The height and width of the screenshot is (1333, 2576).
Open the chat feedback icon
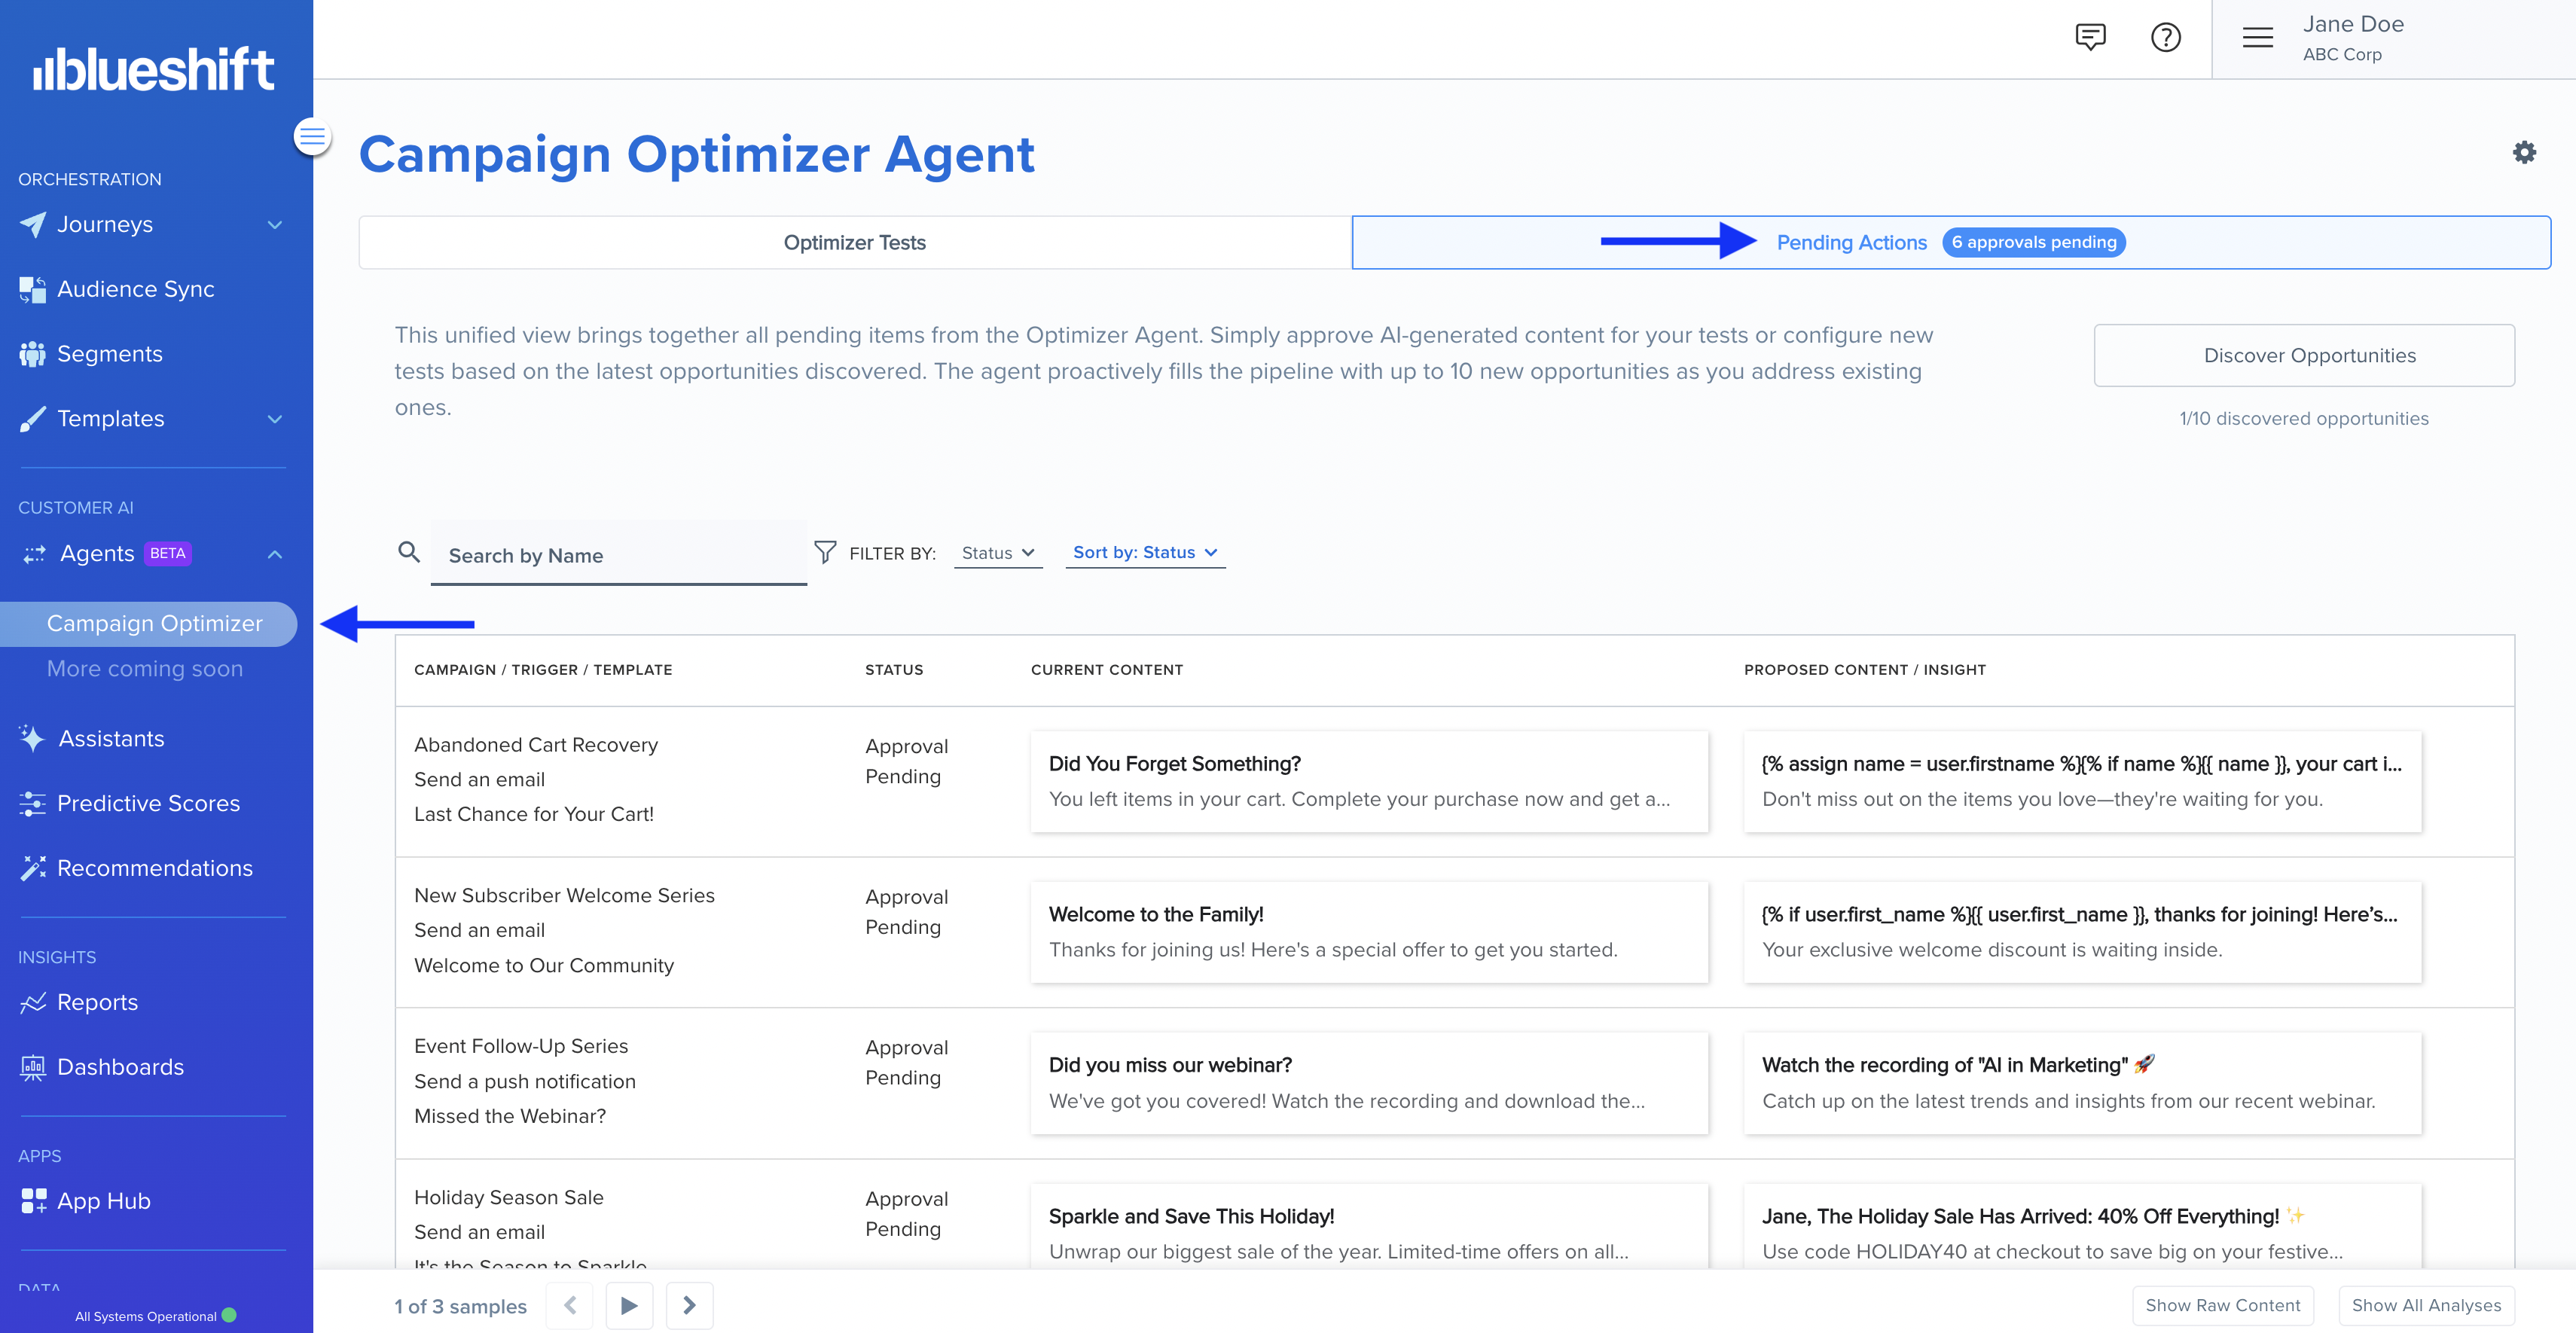pyautogui.click(x=2090, y=37)
